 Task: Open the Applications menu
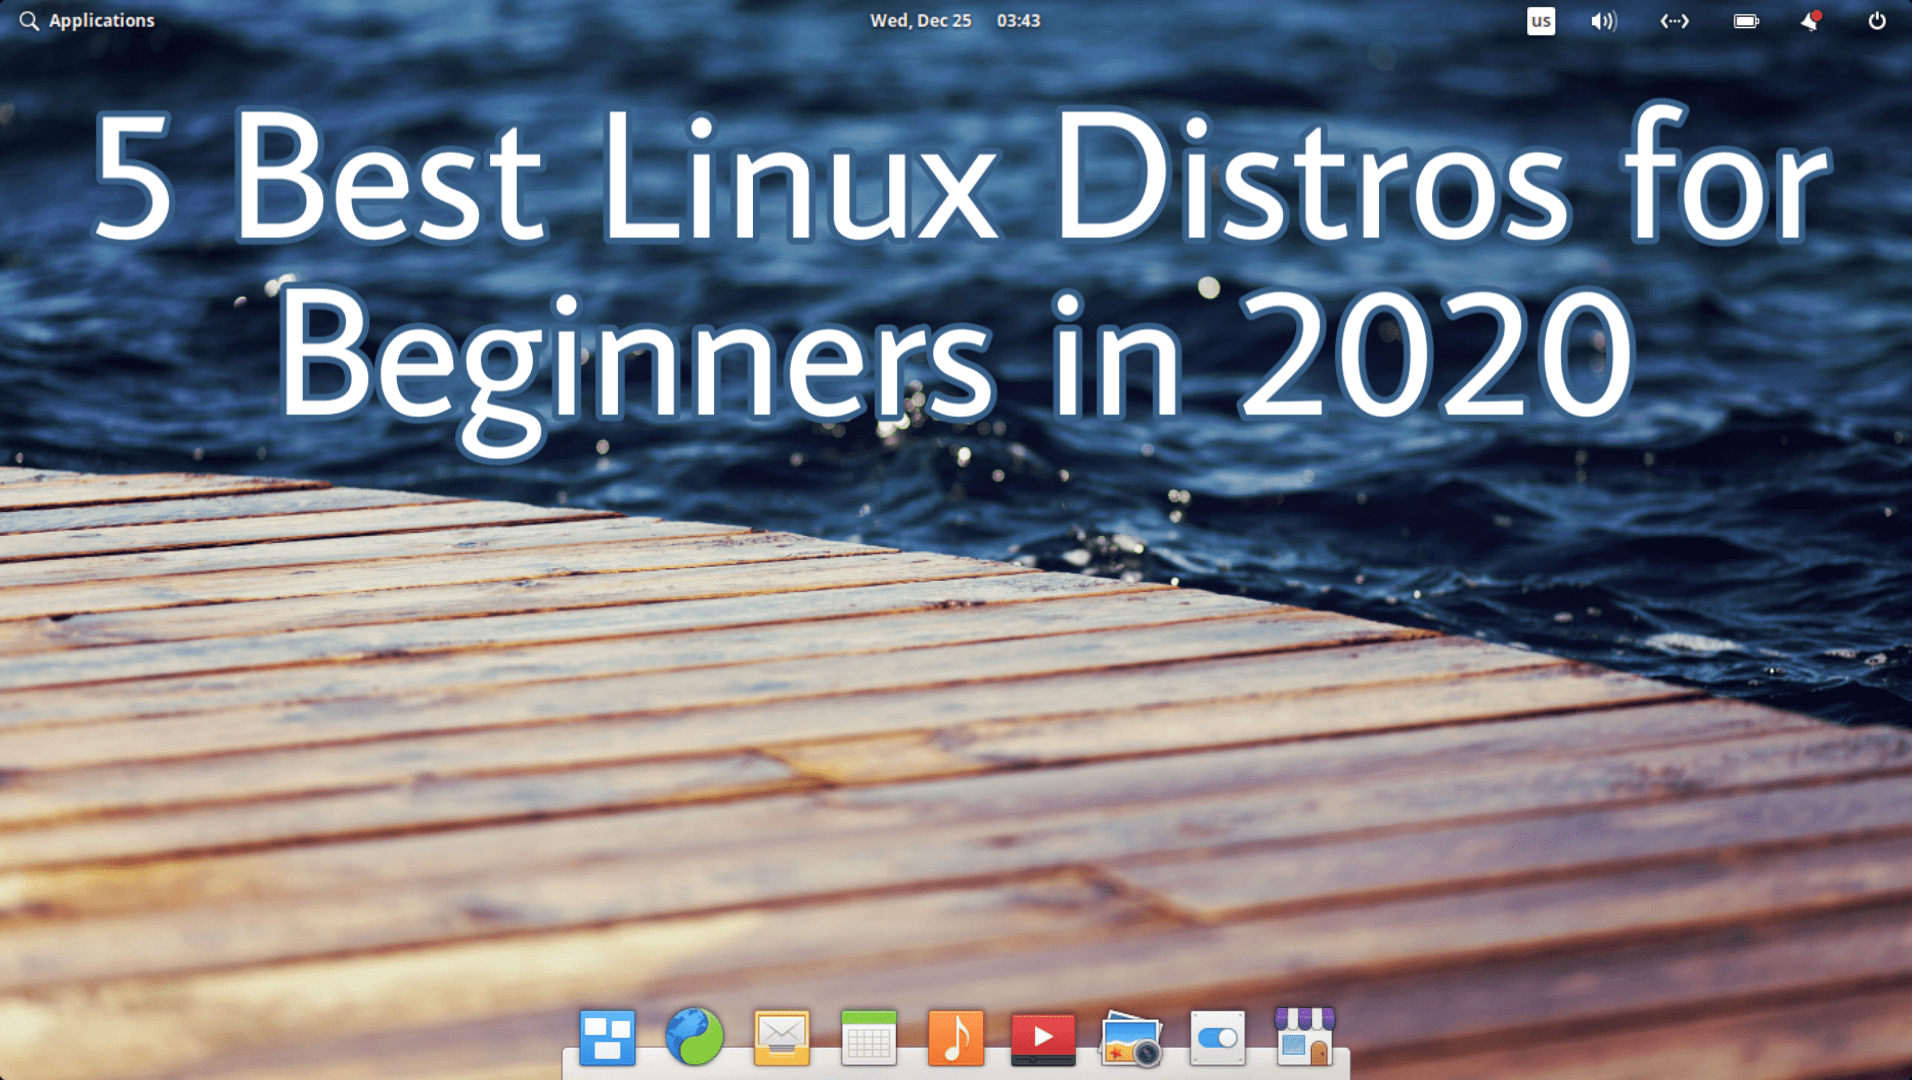coord(100,20)
